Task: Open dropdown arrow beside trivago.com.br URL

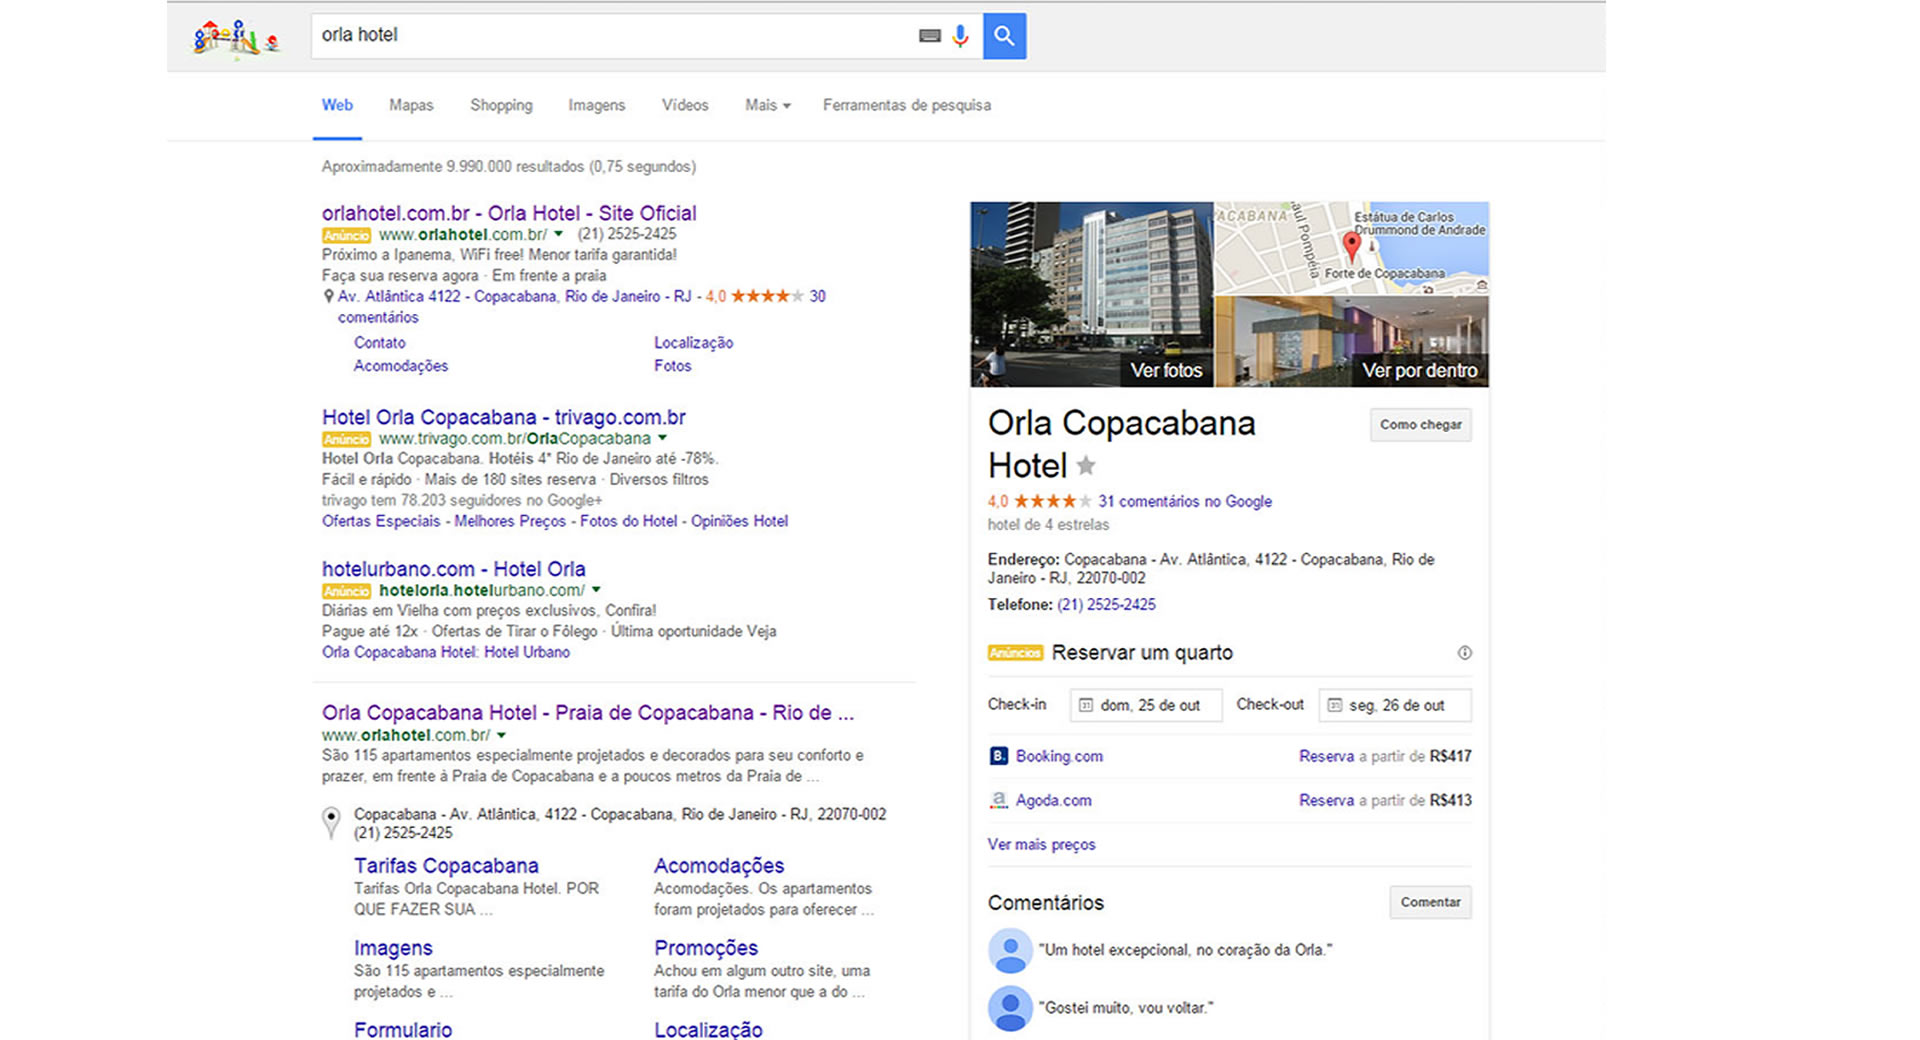Action: coord(662,438)
